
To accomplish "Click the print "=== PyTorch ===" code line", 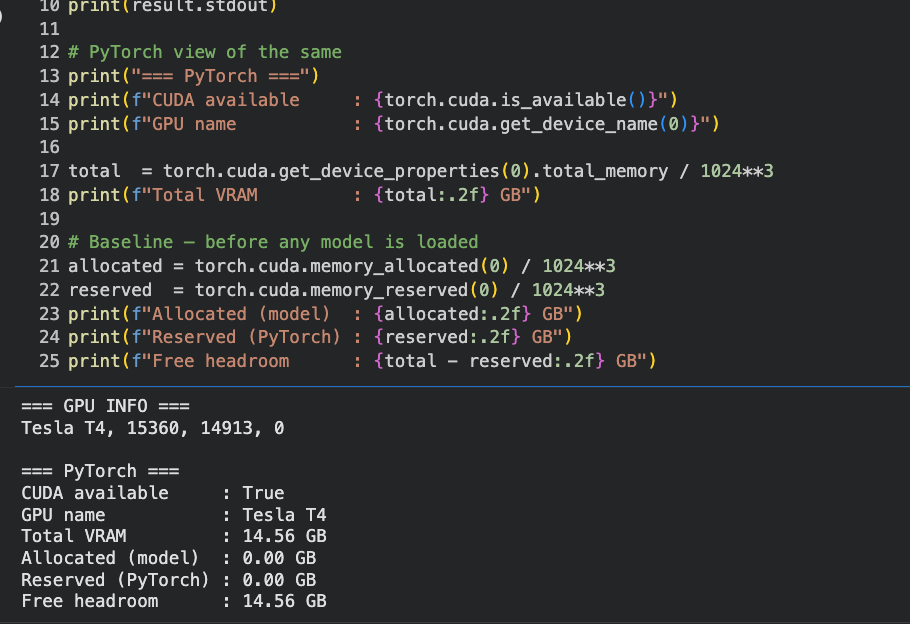I will point(194,76).
